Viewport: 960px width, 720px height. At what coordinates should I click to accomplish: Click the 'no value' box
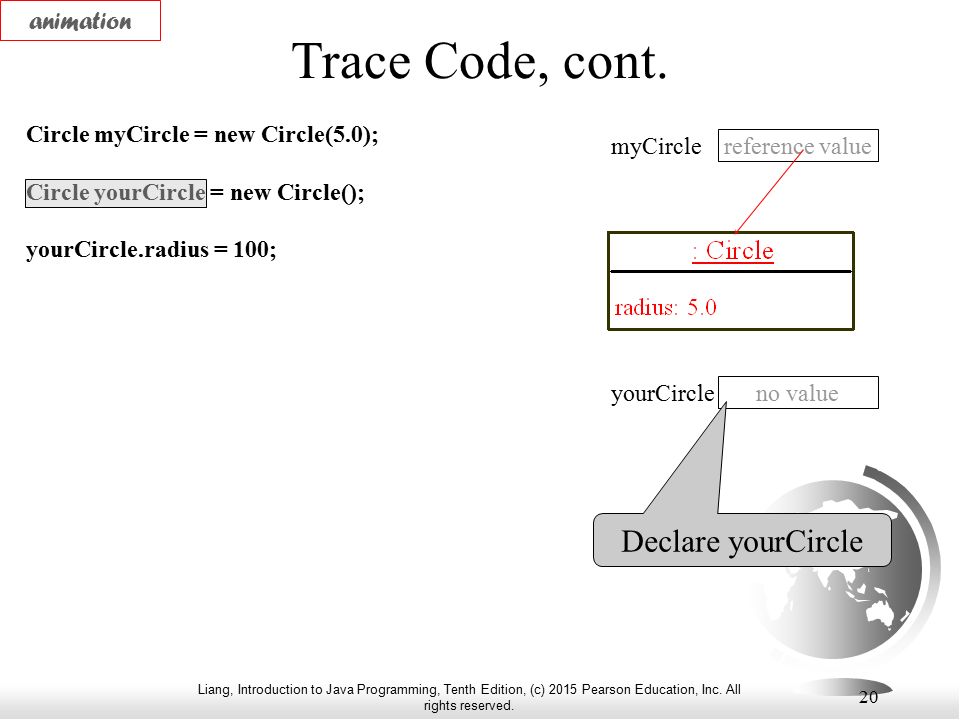(798, 392)
